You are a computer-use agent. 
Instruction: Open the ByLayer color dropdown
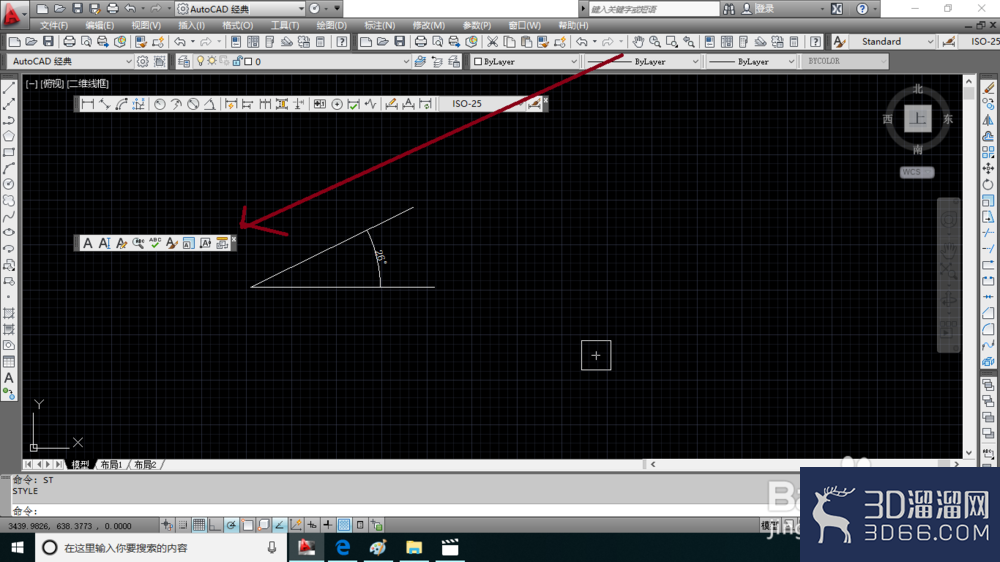point(524,61)
